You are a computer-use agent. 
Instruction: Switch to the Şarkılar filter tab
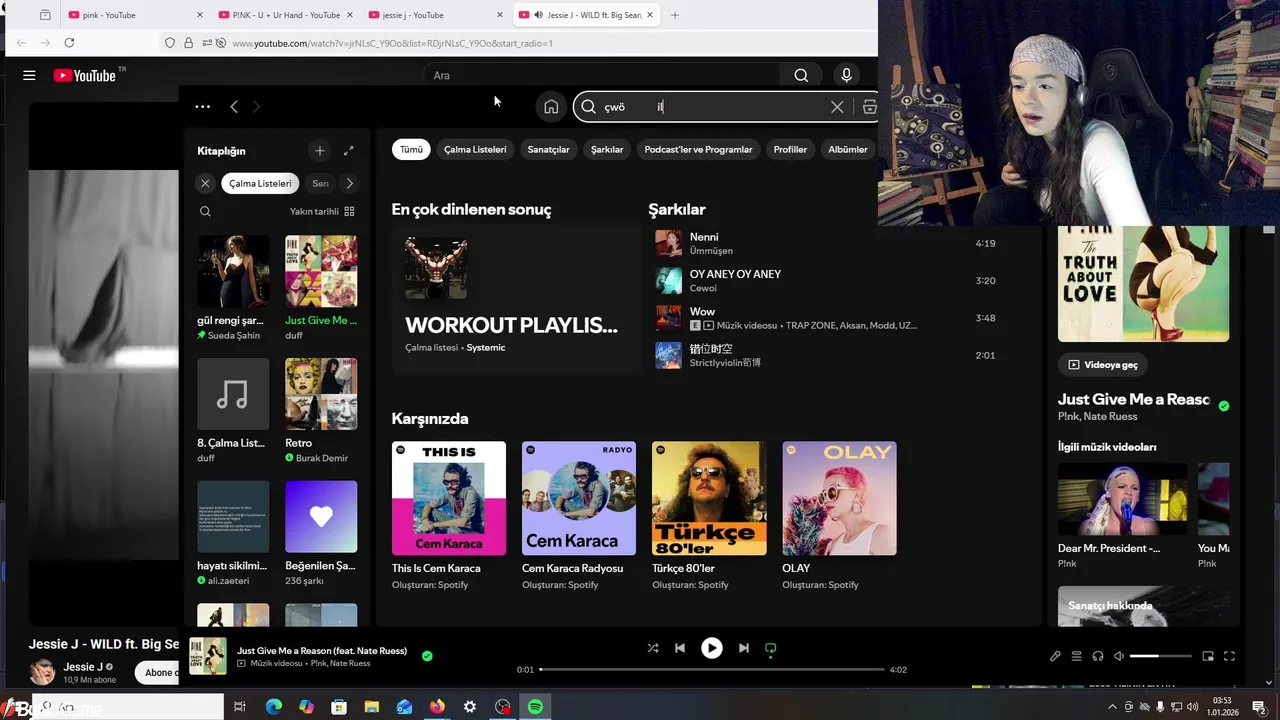(607, 149)
